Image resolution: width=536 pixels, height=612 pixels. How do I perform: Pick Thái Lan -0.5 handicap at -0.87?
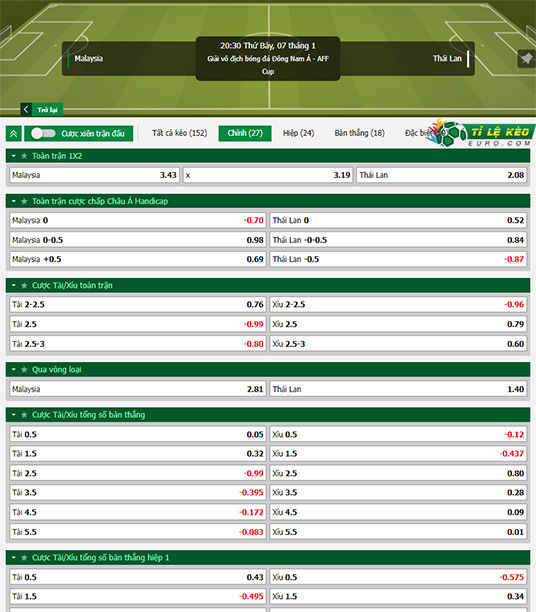(398, 259)
